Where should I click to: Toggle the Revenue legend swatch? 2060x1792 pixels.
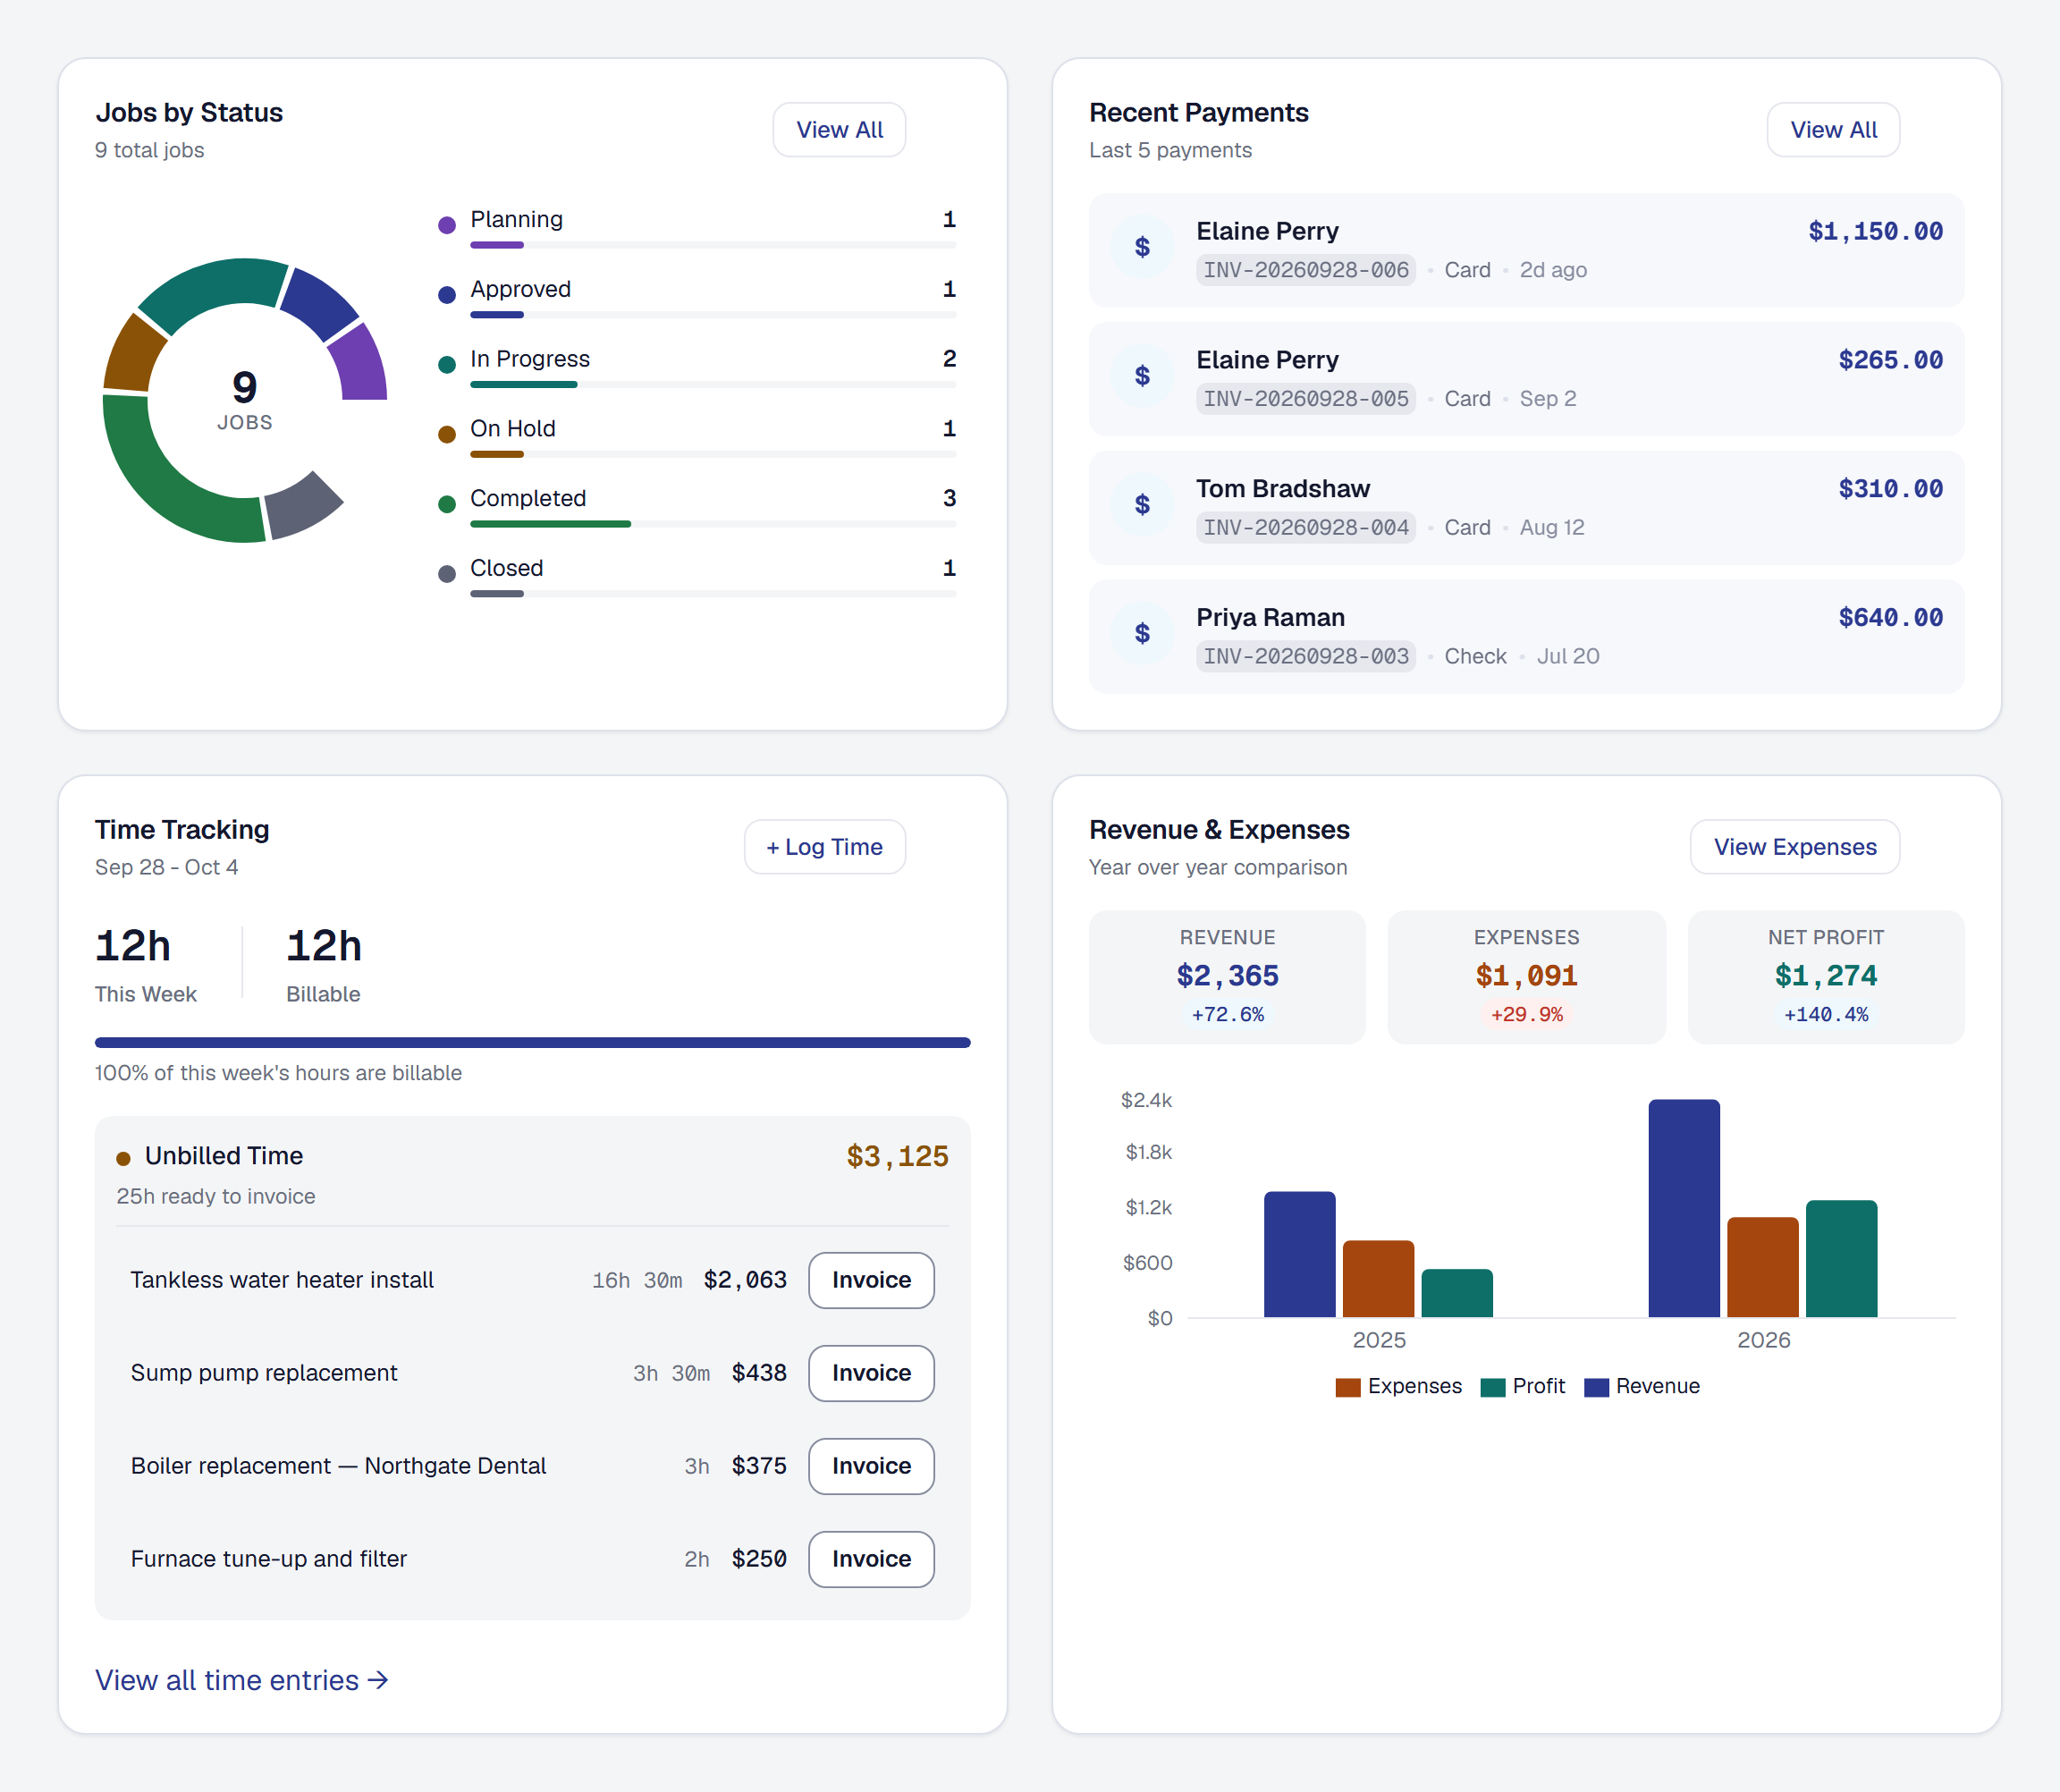[1596, 1387]
